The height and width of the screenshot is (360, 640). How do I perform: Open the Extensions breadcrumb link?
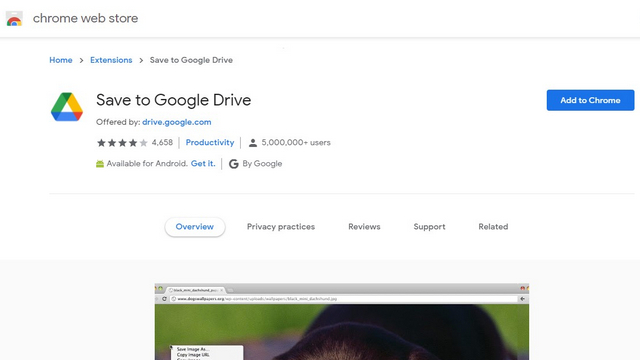[x=111, y=60]
